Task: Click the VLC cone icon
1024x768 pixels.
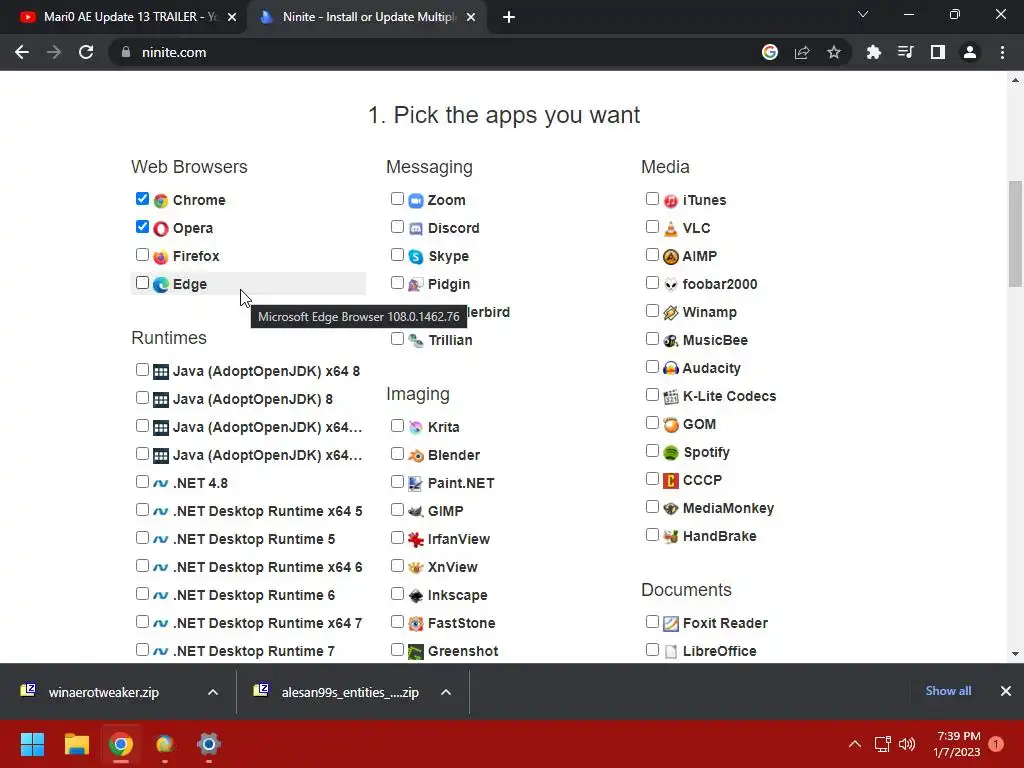Action: tap(671, 229)
